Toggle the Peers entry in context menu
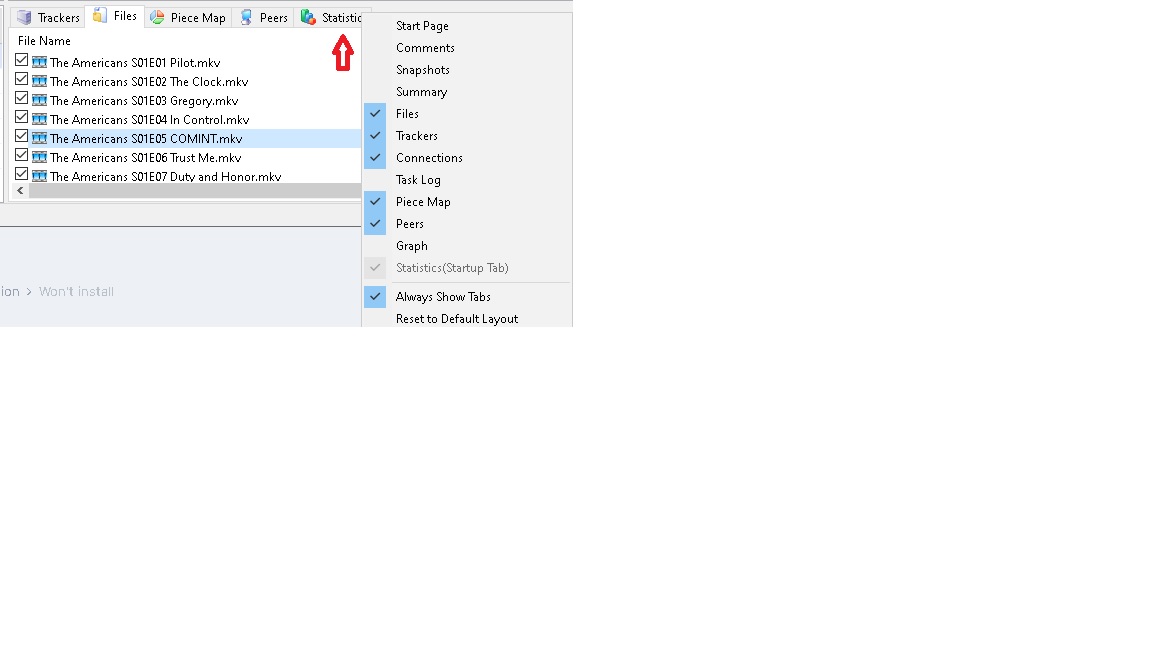 pos(467,224)
